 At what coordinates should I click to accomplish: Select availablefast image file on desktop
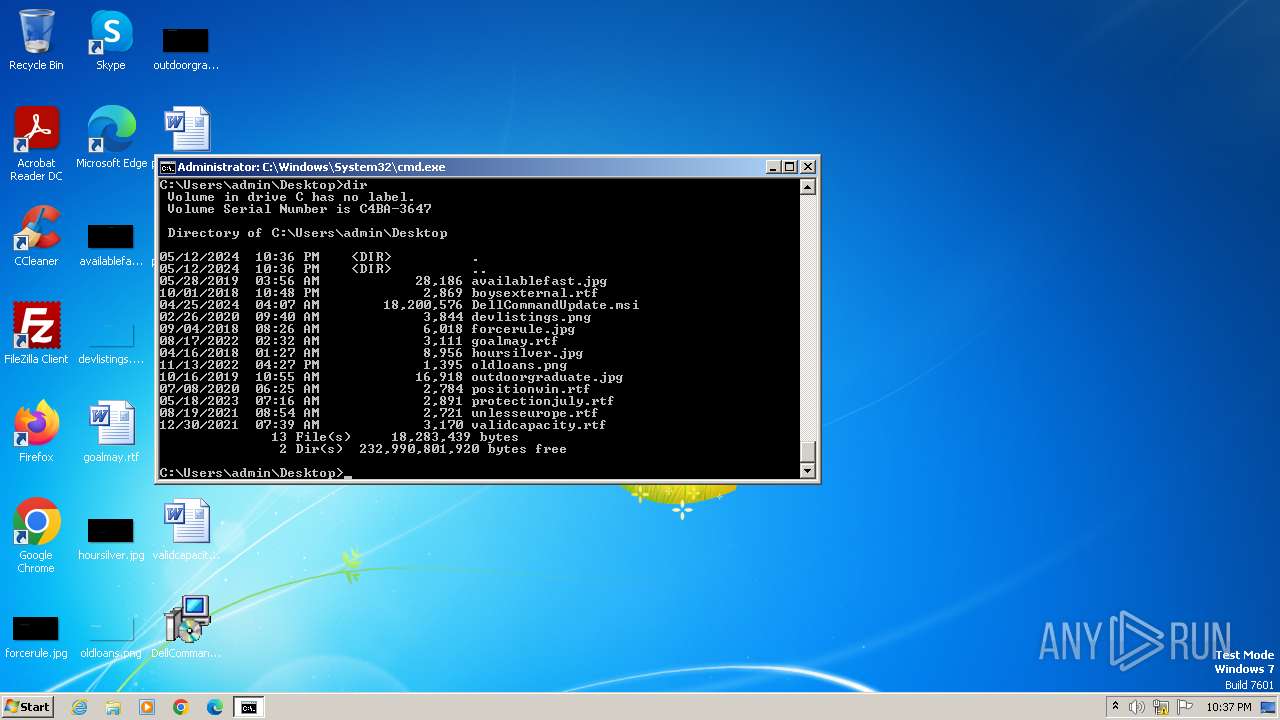pos(111,245)
